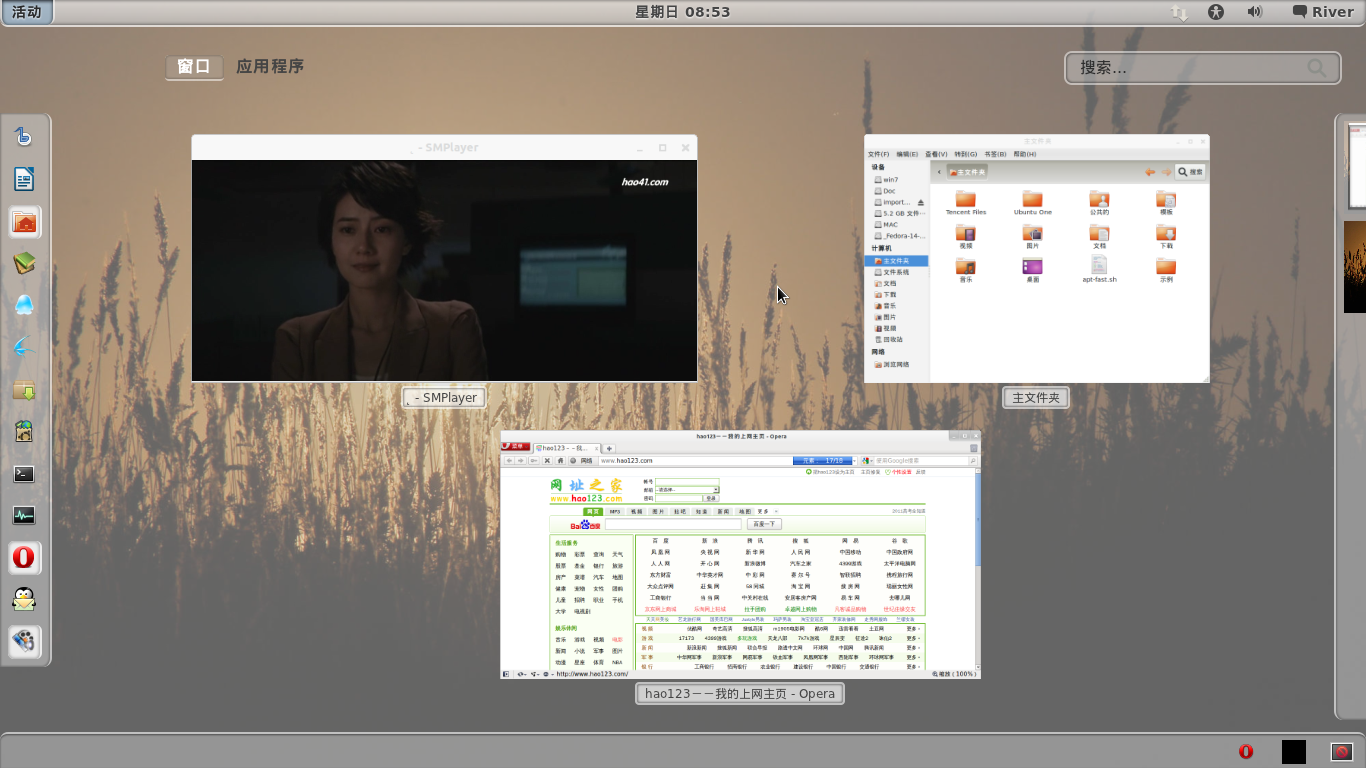Image resolution: width=1366 pixels, height=768 pixels.
Task: Open the 文件(F) menu in the file manager
Action: 879,154
